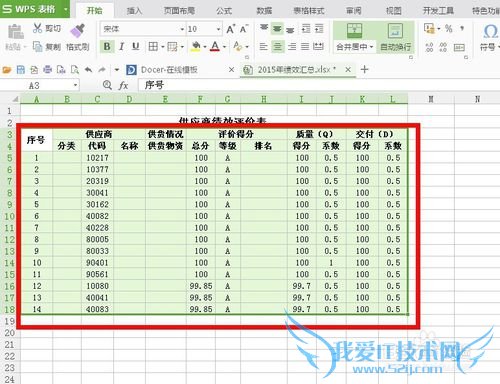The image size is (500, 384).
Task: Decrease the cell indent
Action: pyautogui.click(x=306, y=29)
